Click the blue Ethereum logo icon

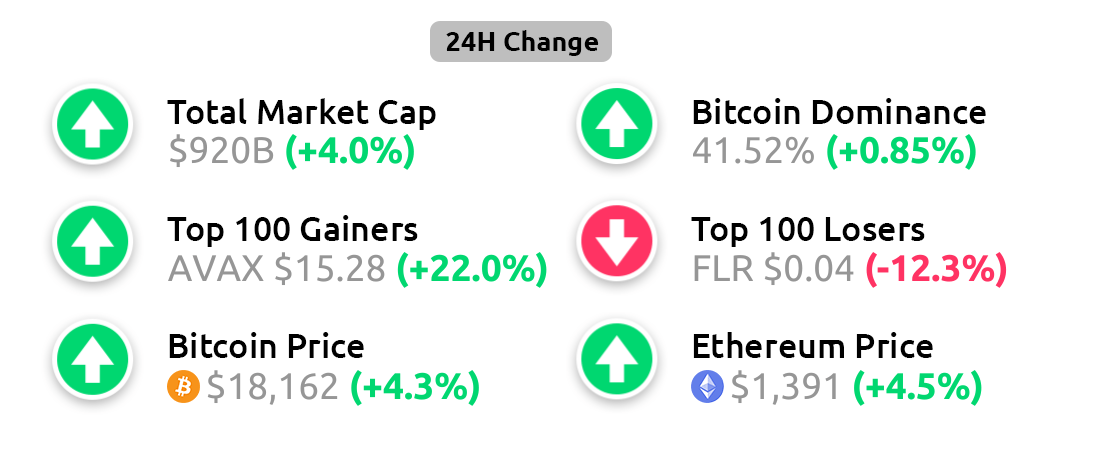707,387
